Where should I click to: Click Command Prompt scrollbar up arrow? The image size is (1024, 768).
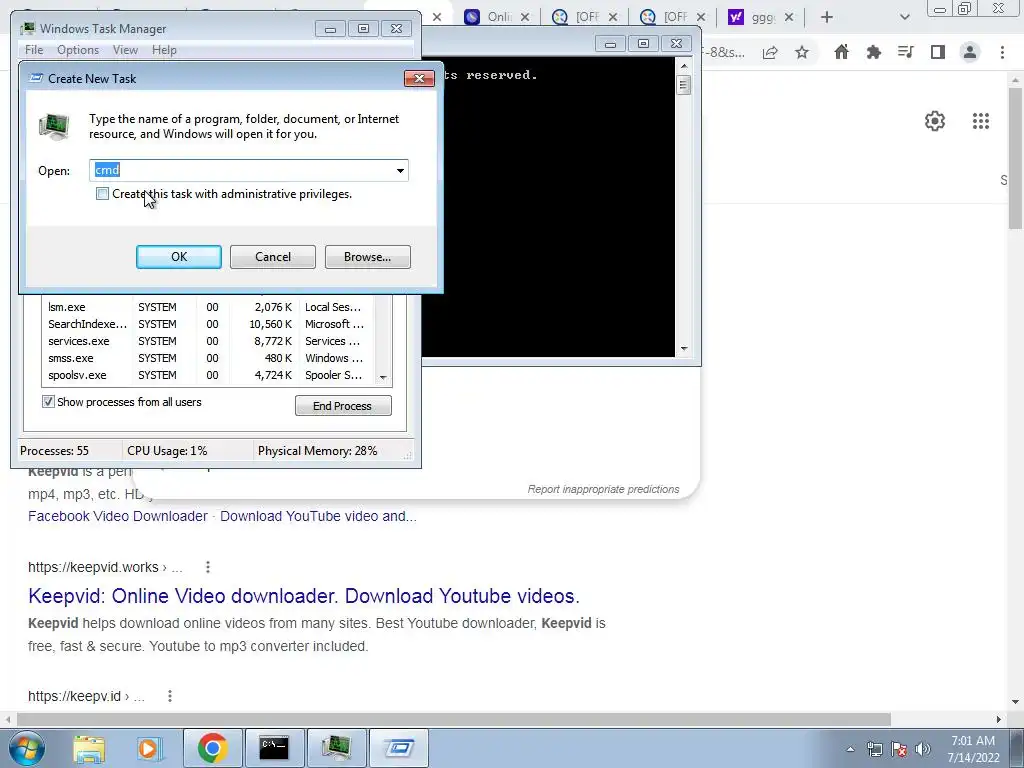(x=684, y=66)
